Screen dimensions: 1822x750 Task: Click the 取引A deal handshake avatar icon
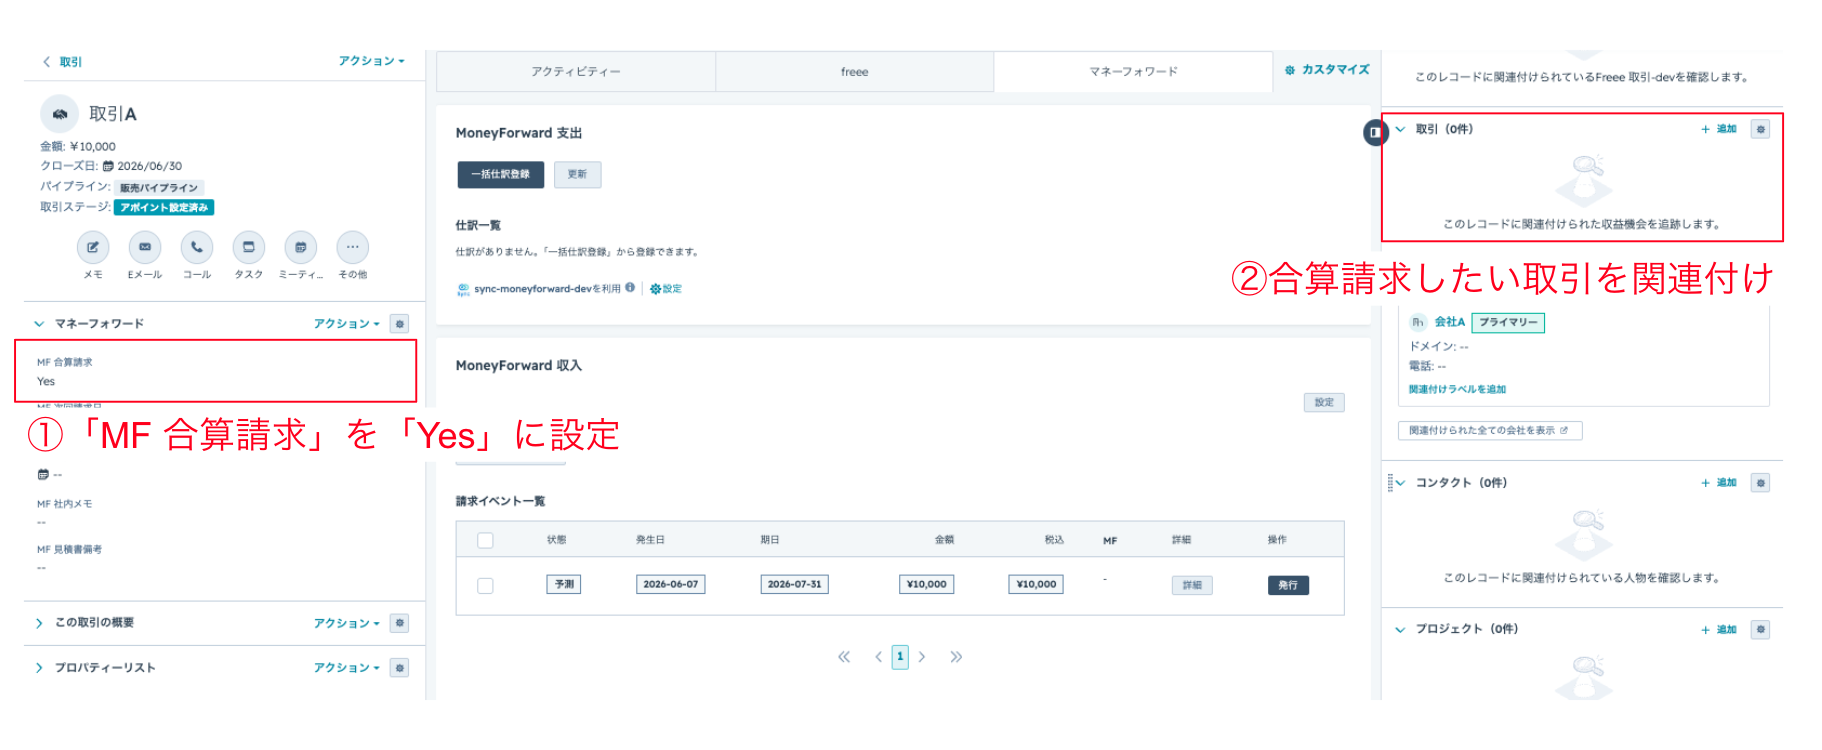[60, 114]
